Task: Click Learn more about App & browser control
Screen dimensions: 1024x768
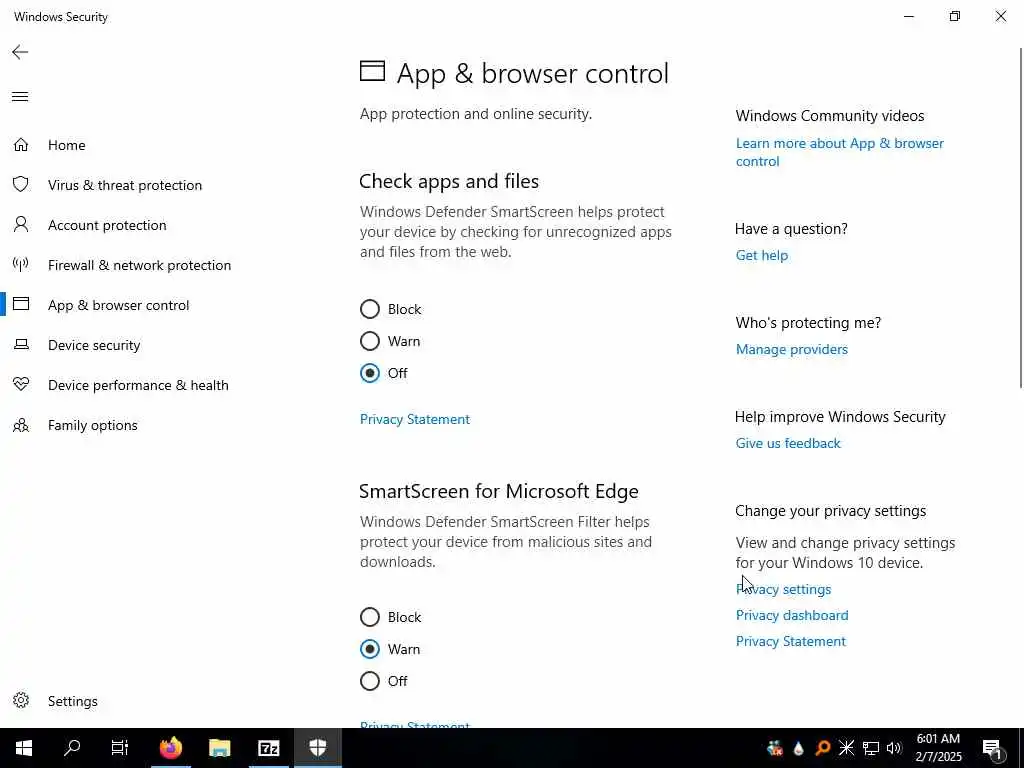Action: [839, 152]
